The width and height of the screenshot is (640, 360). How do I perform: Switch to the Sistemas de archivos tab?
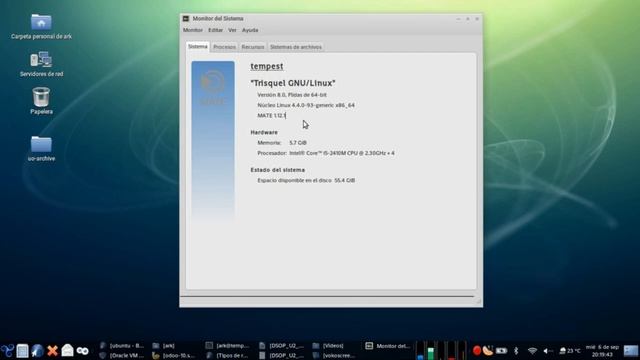[296, 47]
